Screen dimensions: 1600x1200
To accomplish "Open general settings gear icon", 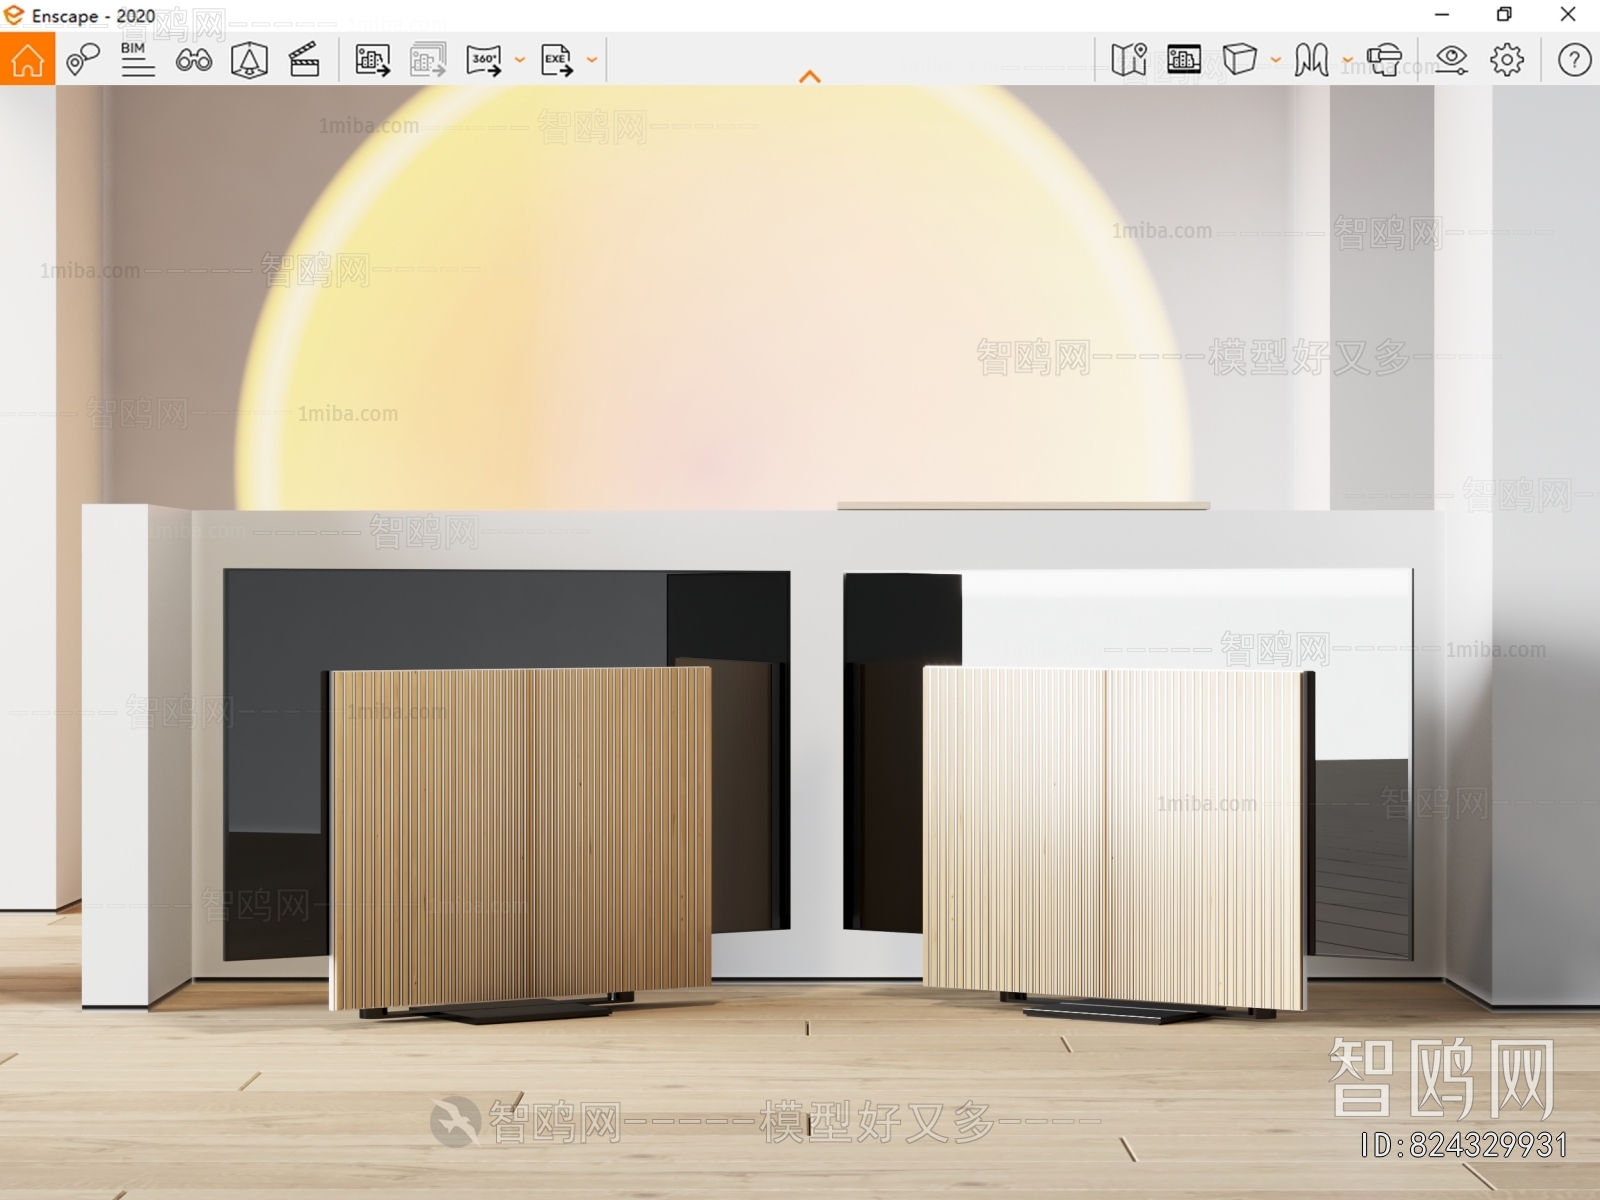I will pos(1507,60).
